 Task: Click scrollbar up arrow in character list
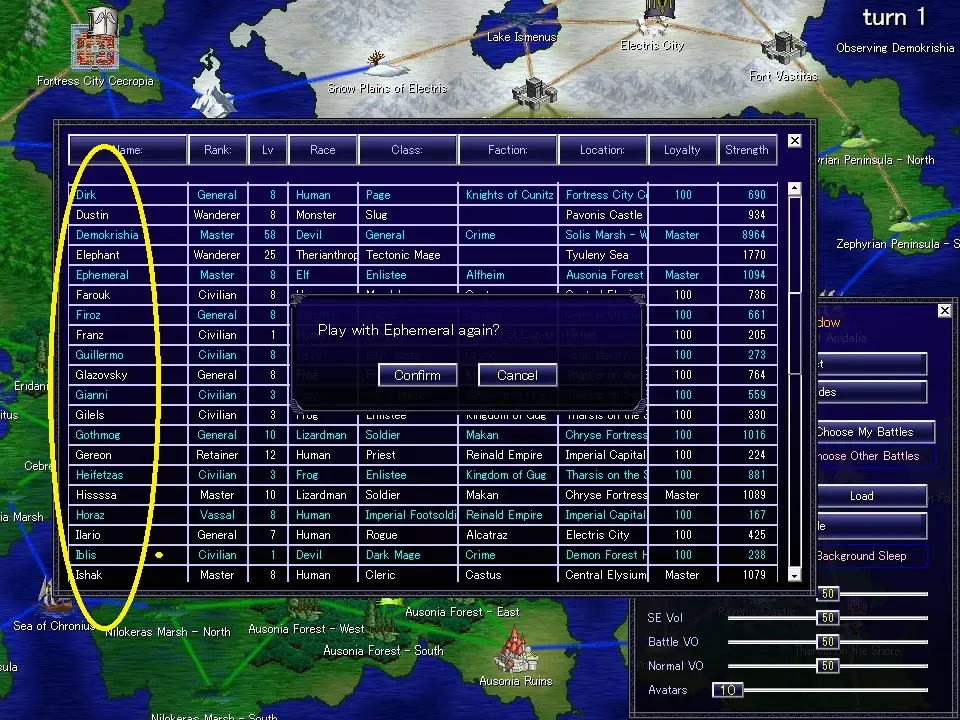tap(795, 189)
